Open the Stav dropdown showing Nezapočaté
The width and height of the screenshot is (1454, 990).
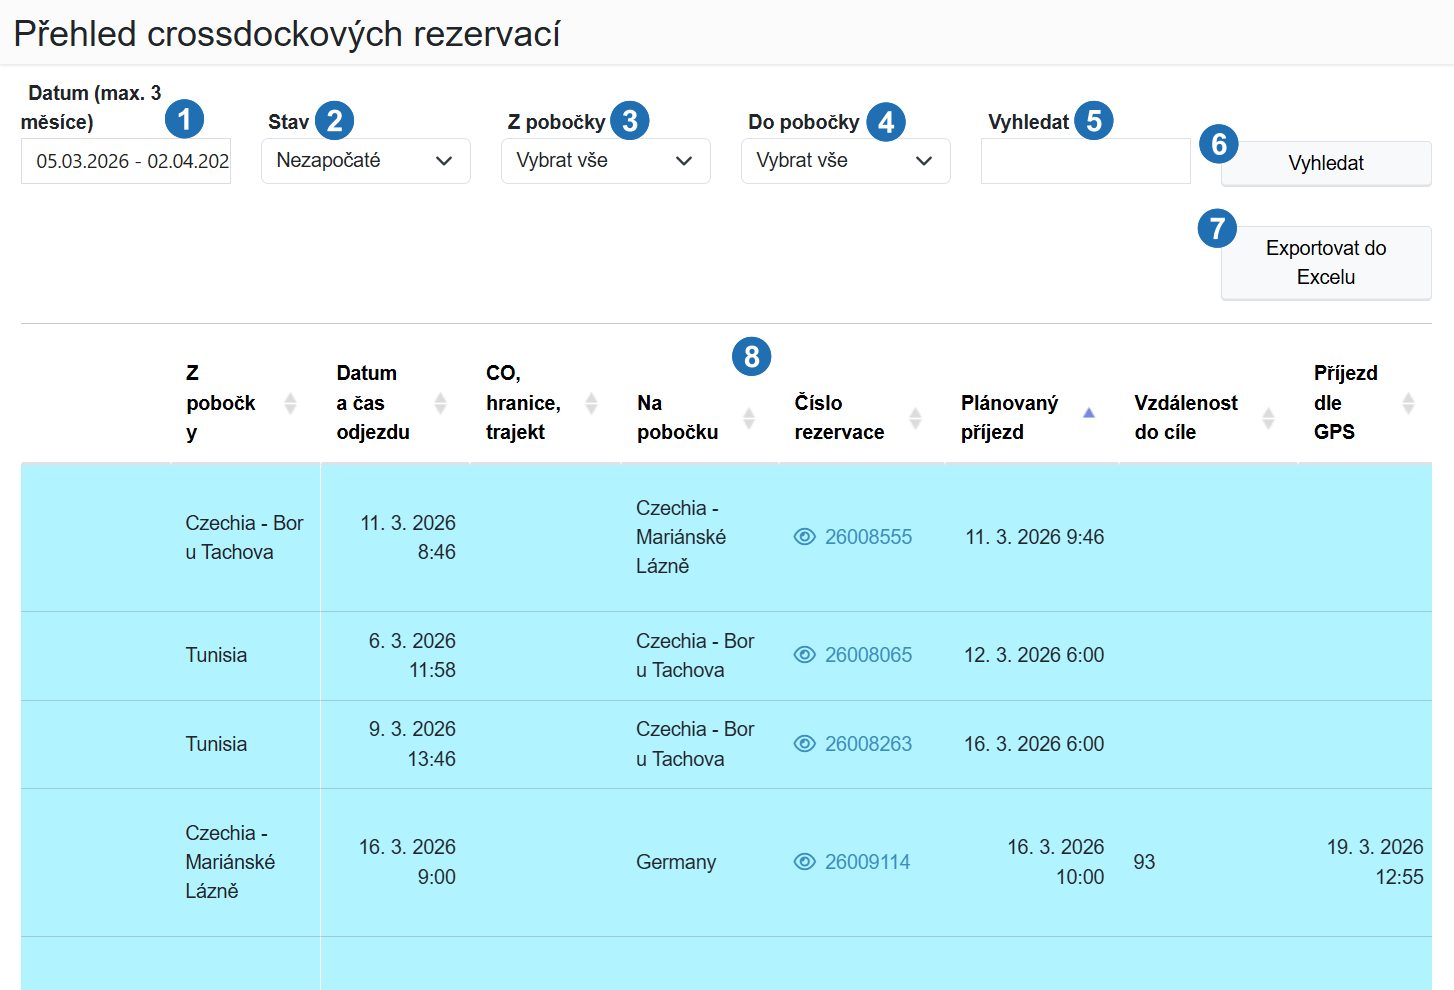[x=366, y=161]
